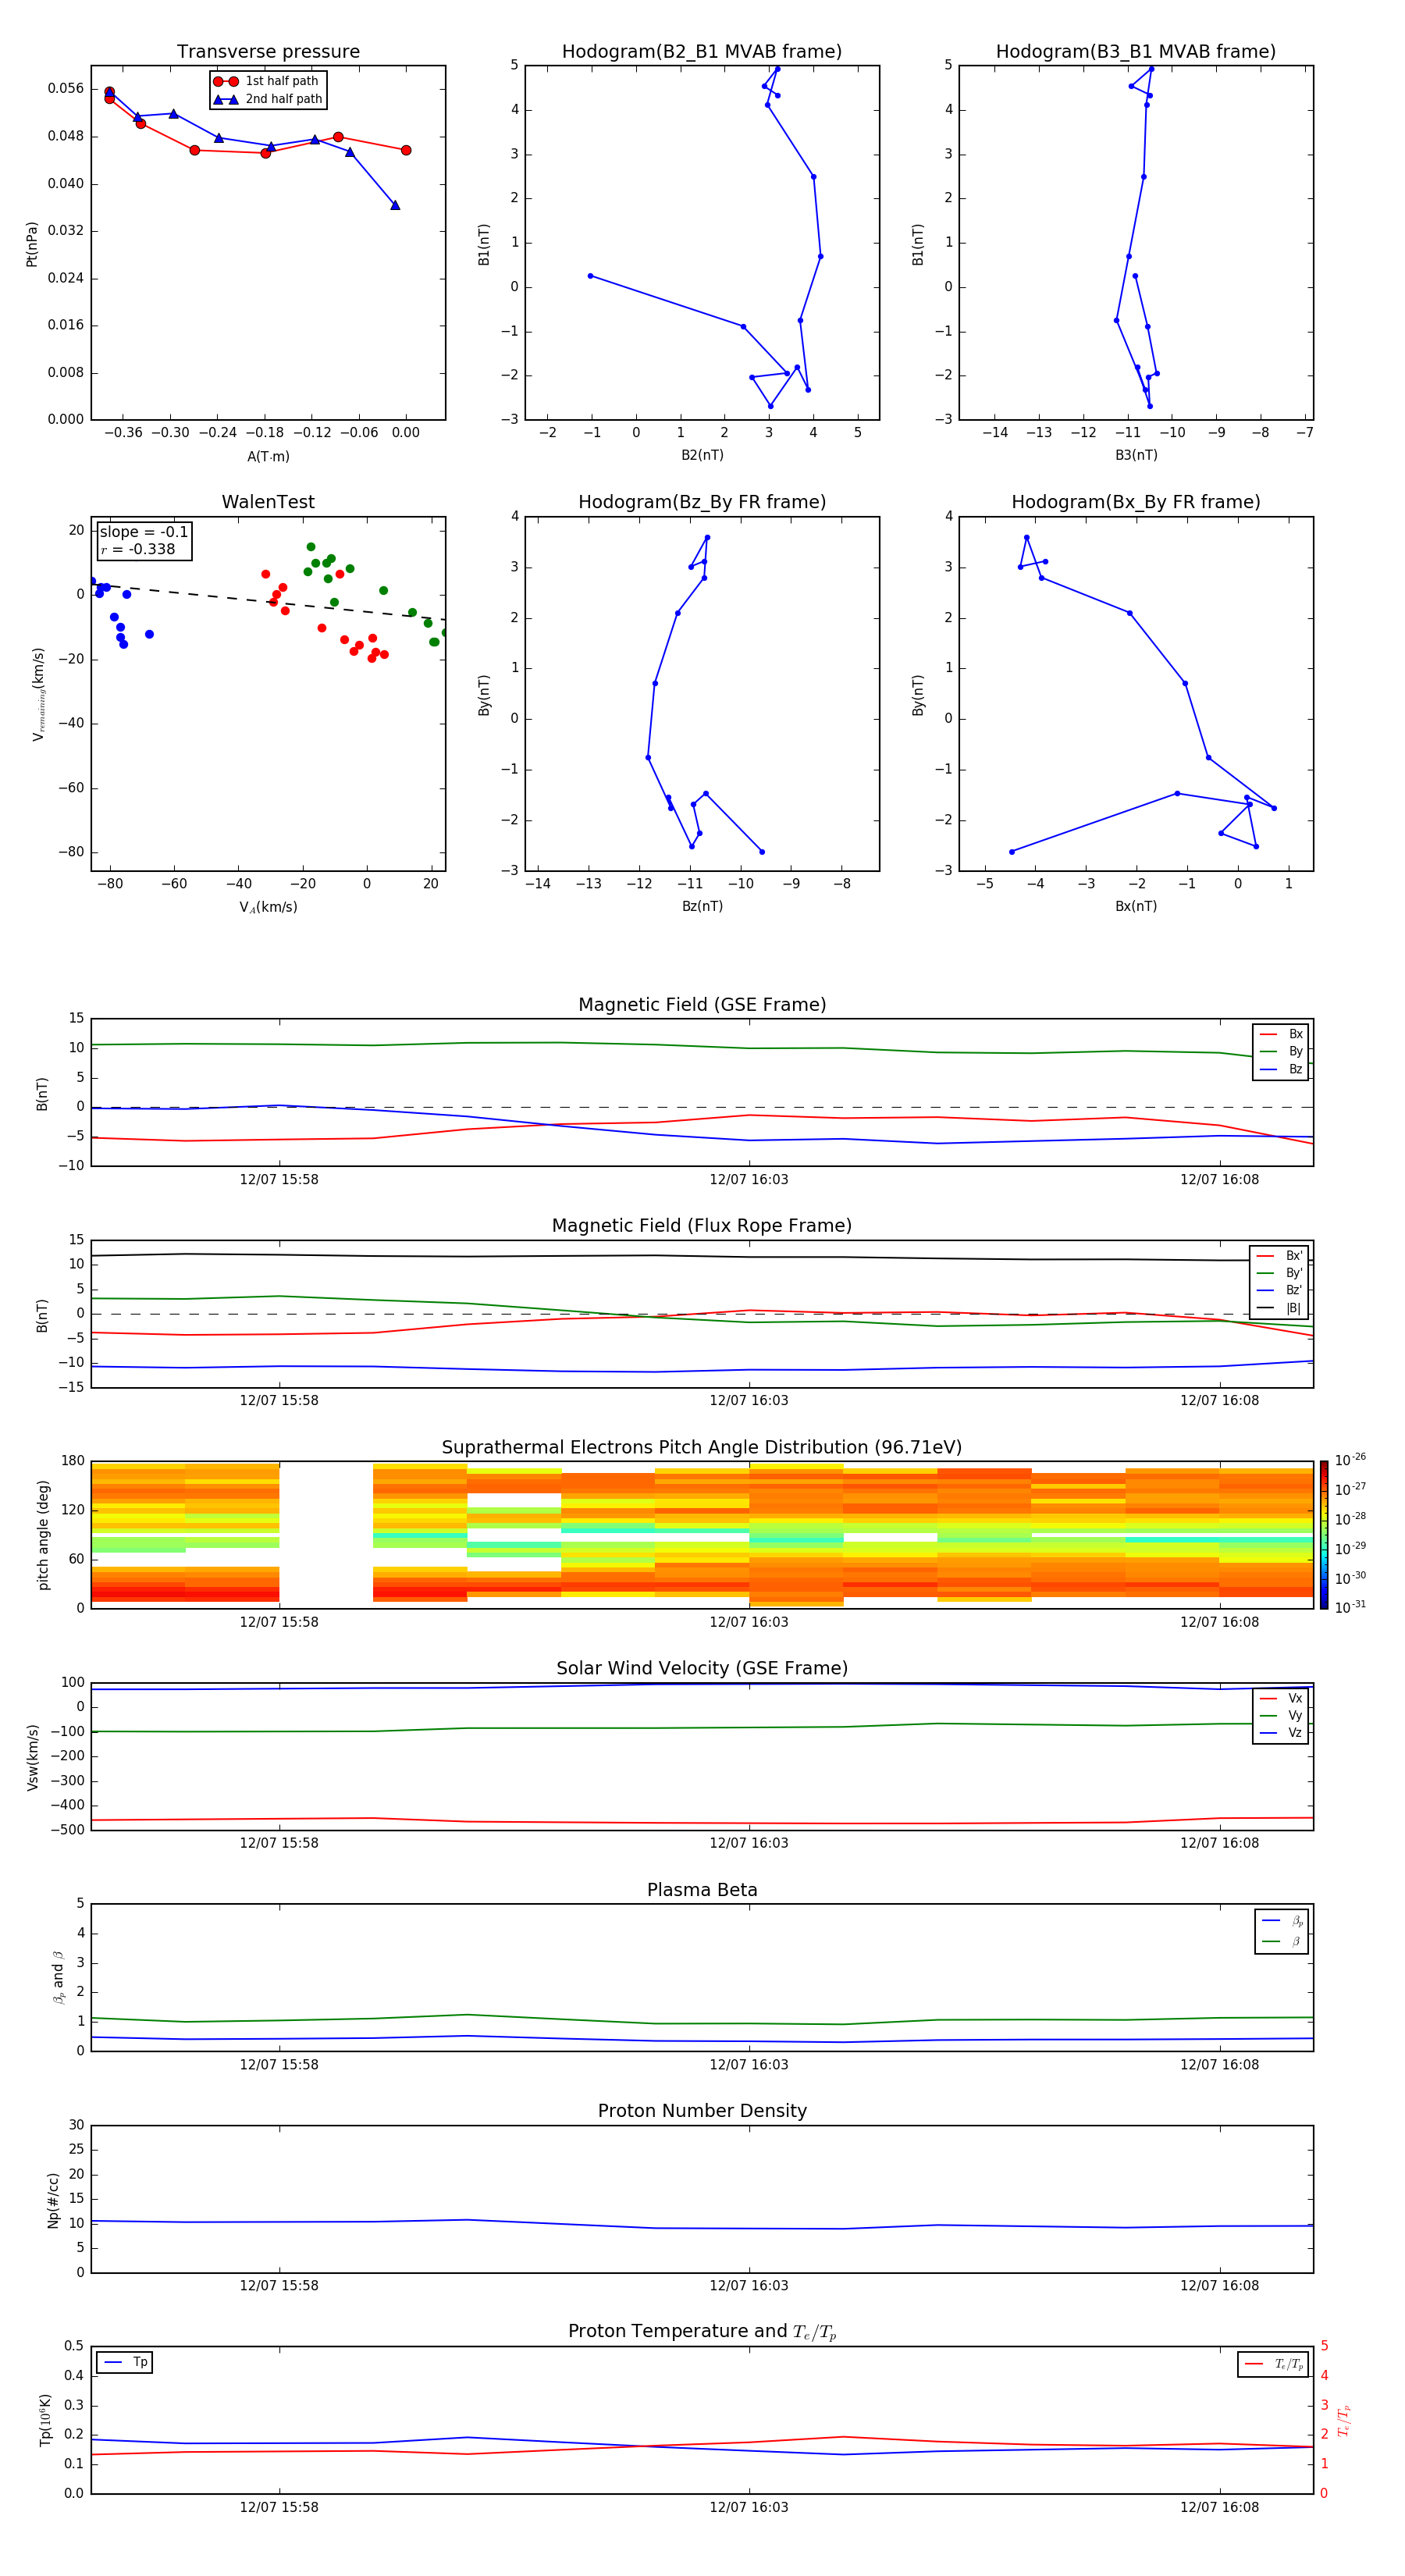Click the "Hodogram(B3_B1 MVAB frame)" title
The width and height of the screenshot is (1405, 2576).
[1136, 51]
